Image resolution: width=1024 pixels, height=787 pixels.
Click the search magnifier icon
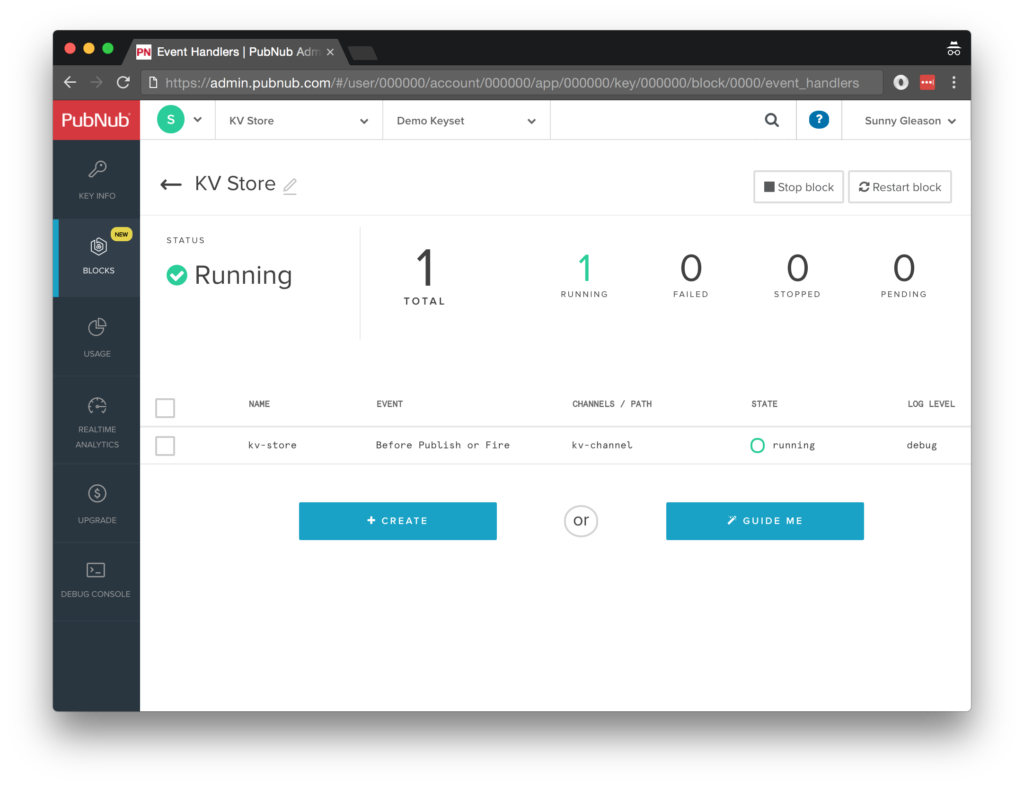(x=771, y=121)
